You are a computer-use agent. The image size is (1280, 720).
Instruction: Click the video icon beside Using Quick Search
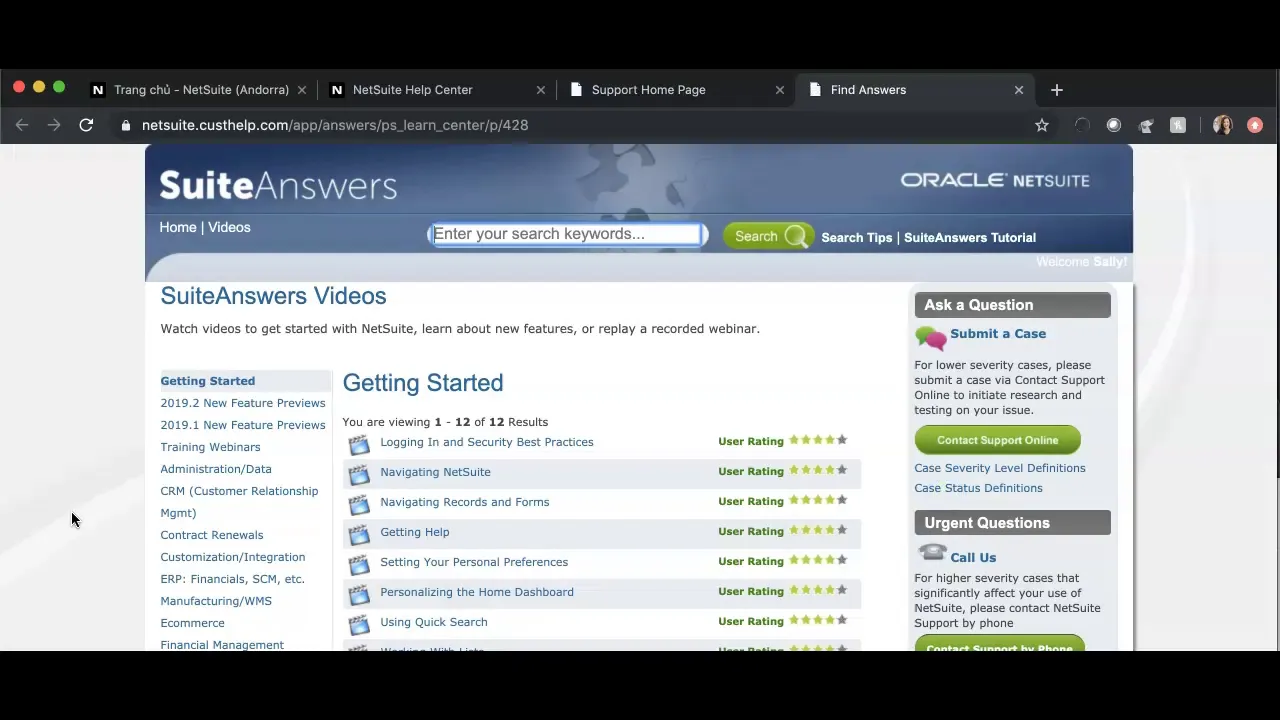(x=359, y=624)
